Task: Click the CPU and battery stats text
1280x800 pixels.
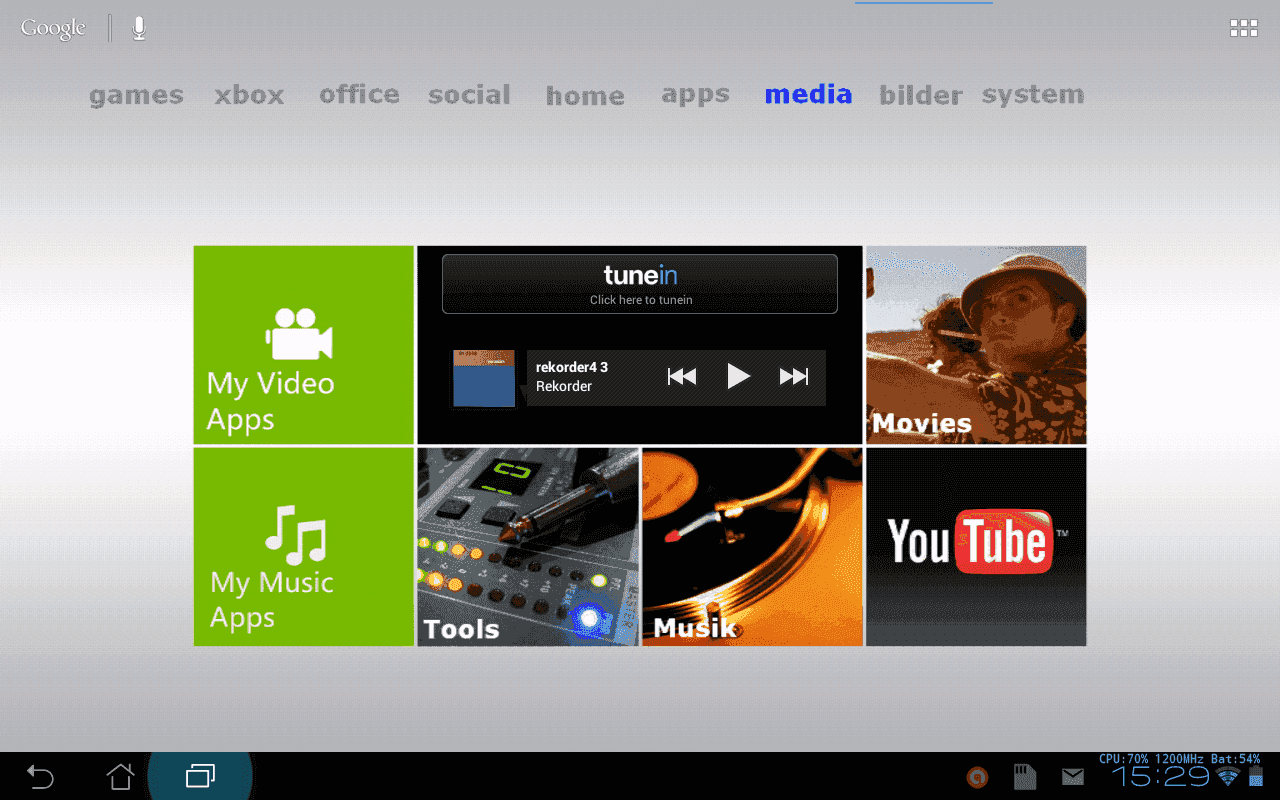Action: coord(1179,759)
